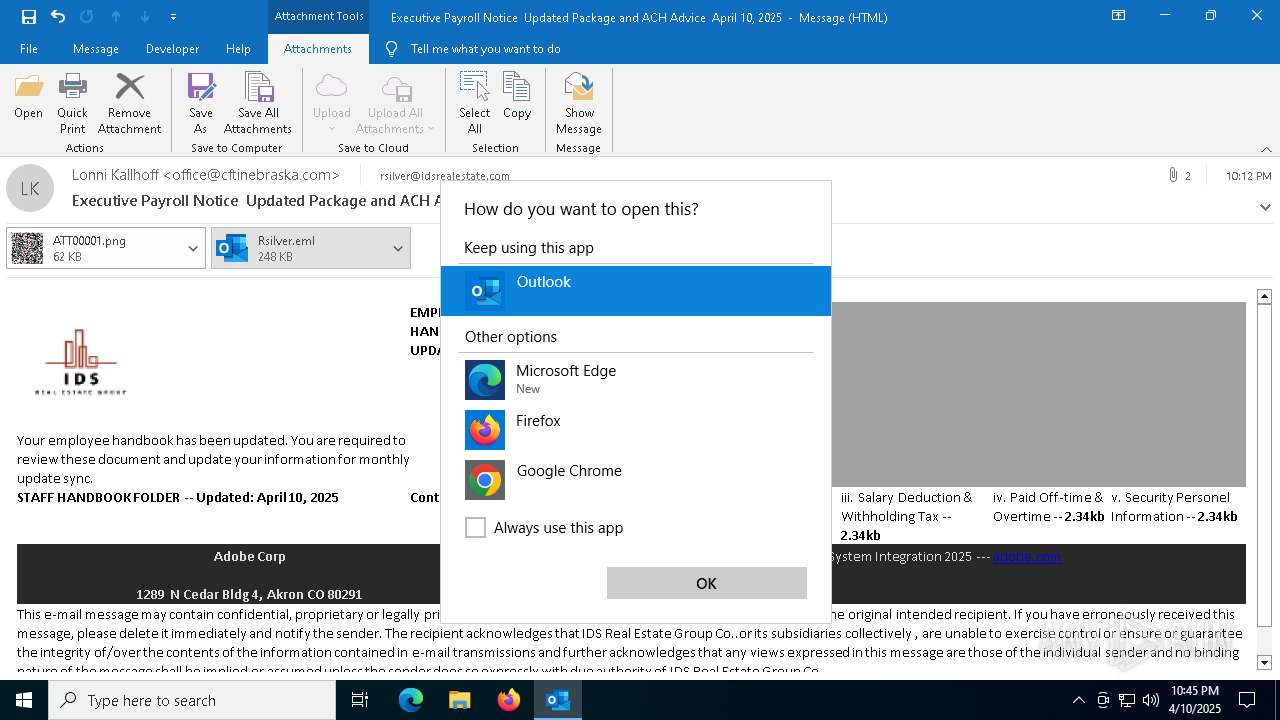Click the Outlook taskbar icon
The height and width of the screenshot is (720, 1280).
[558, 700]
